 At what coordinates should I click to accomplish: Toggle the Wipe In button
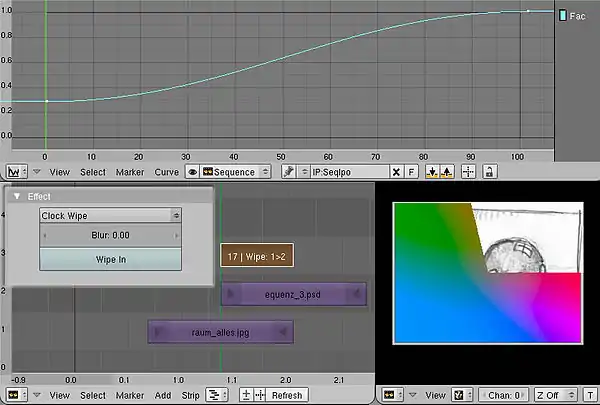(110, 259)
